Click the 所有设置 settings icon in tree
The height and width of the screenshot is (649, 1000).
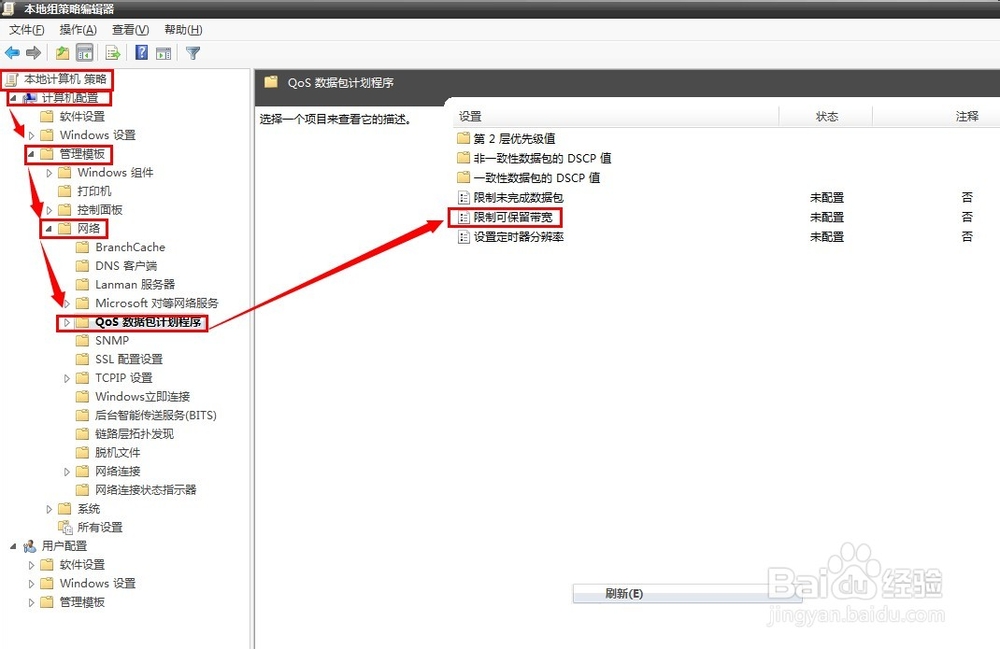click(65, 527)
